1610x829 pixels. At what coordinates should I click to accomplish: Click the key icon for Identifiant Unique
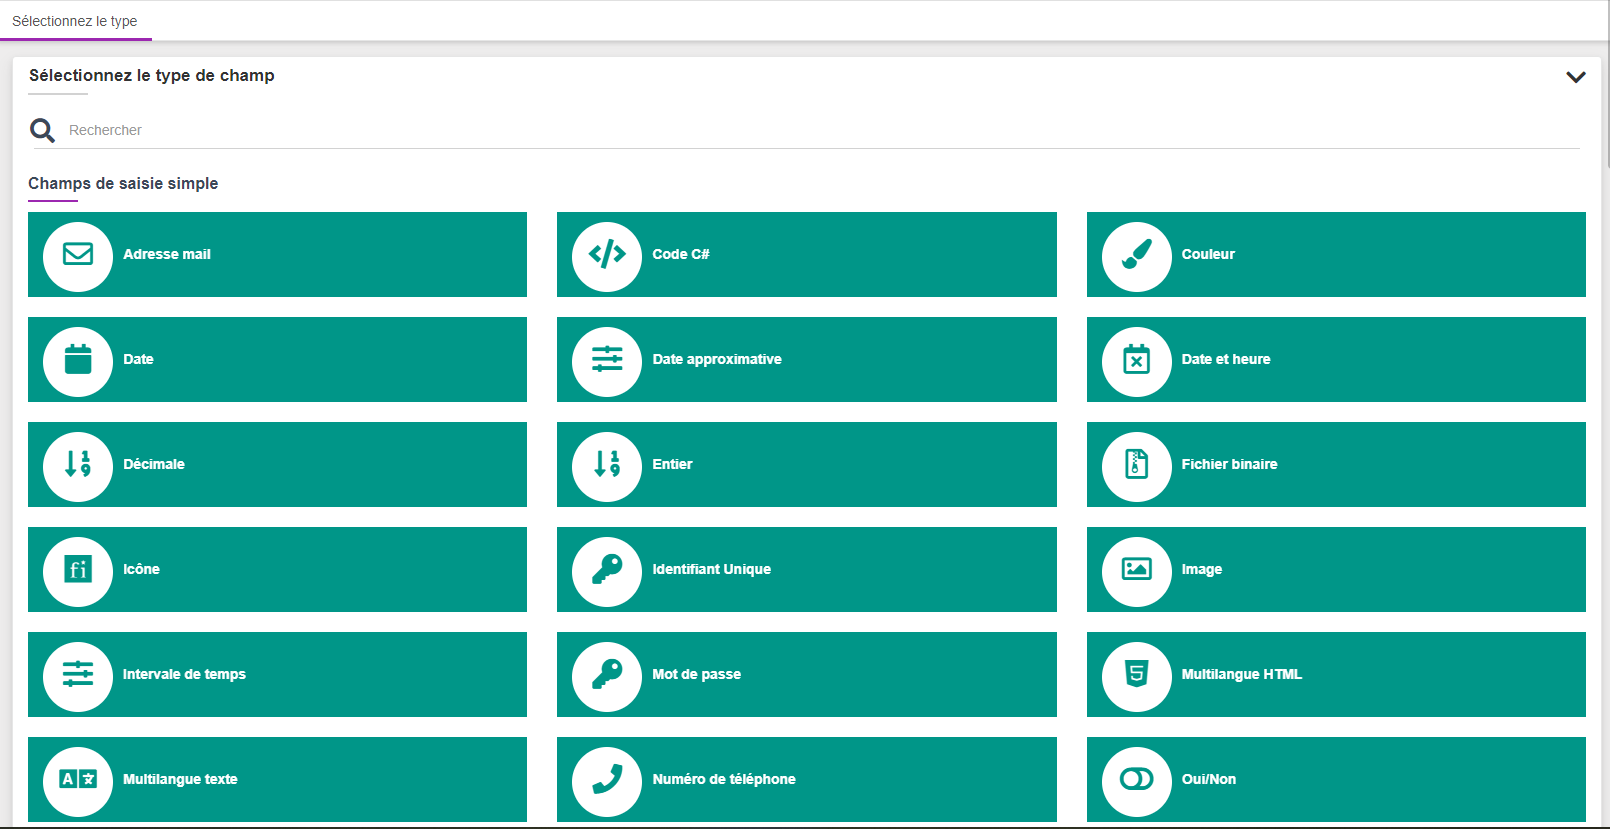pos(607,570)
